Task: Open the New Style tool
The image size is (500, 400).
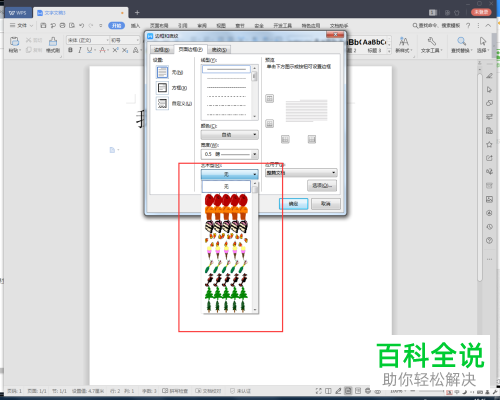Action: click(x=404, y=45)
